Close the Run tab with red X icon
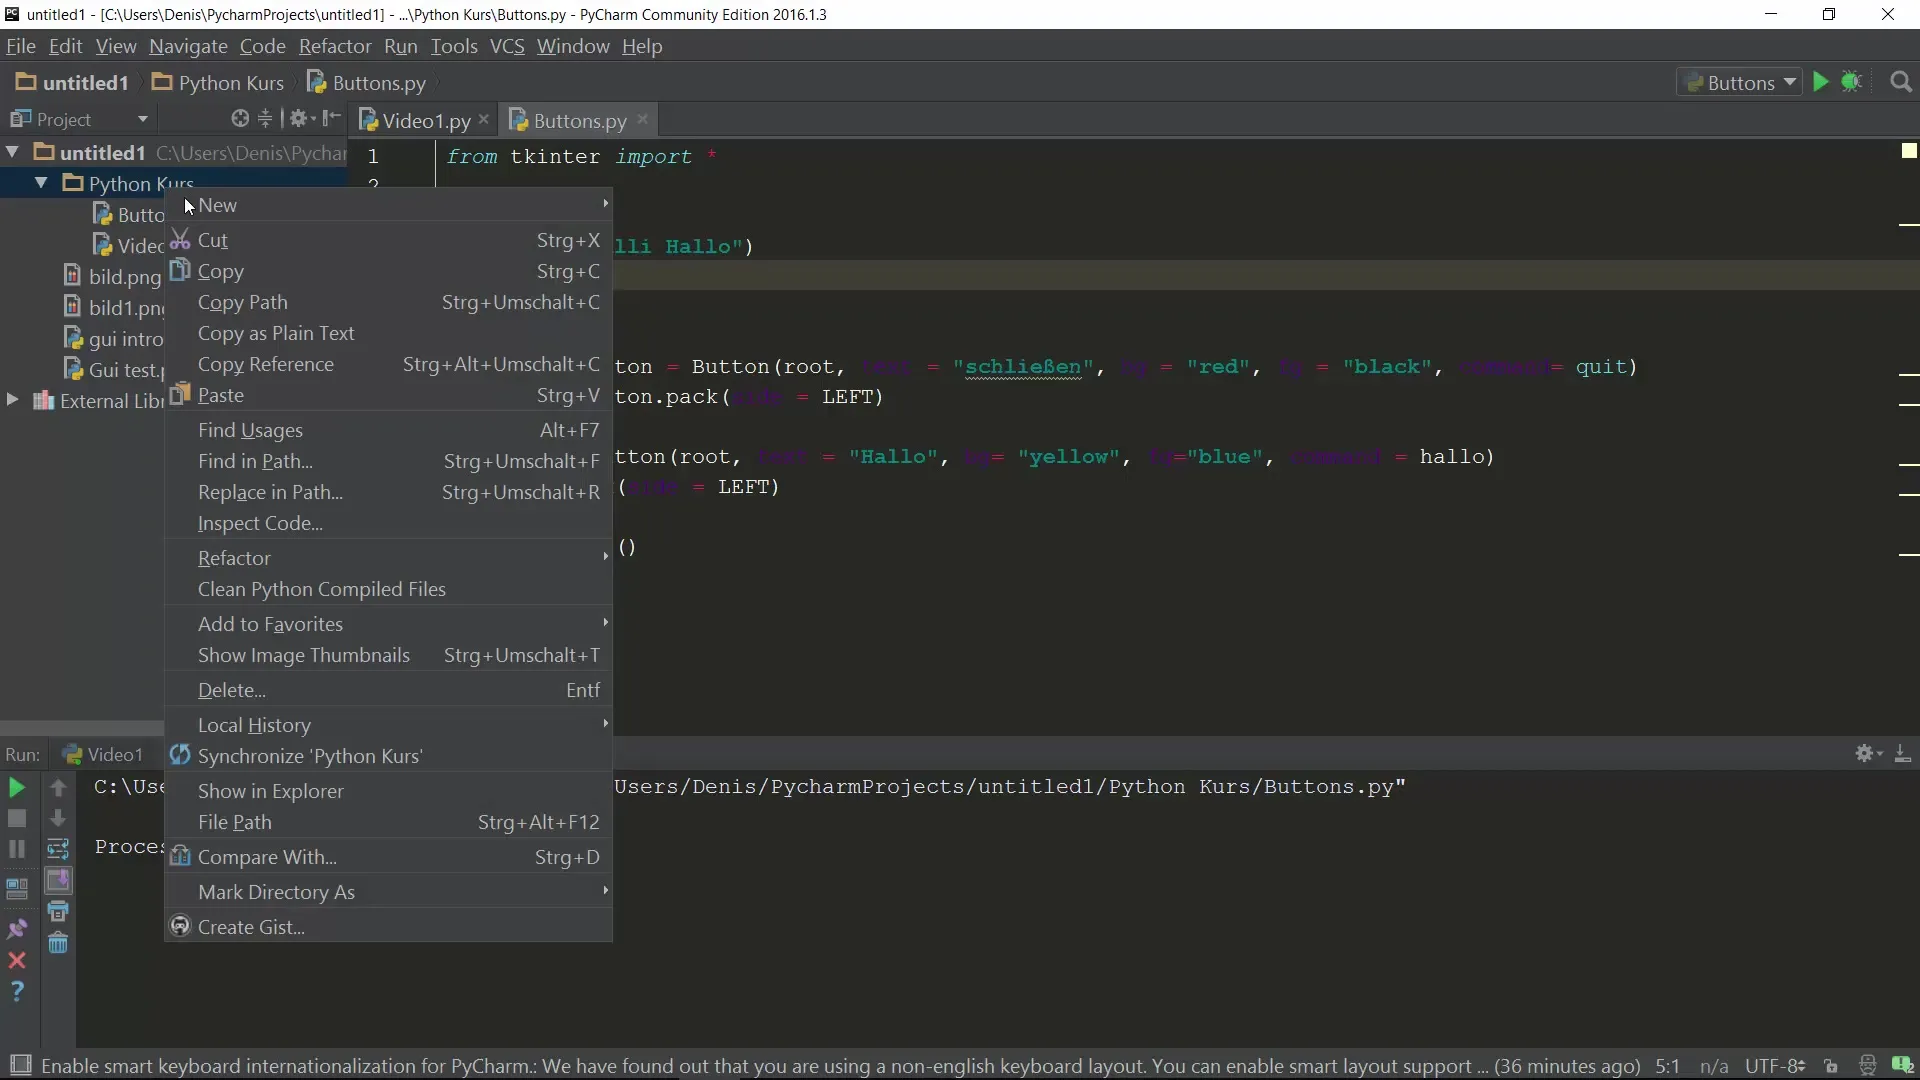The height and width of the screenshot is (1080, 1920). coord(17,961)
